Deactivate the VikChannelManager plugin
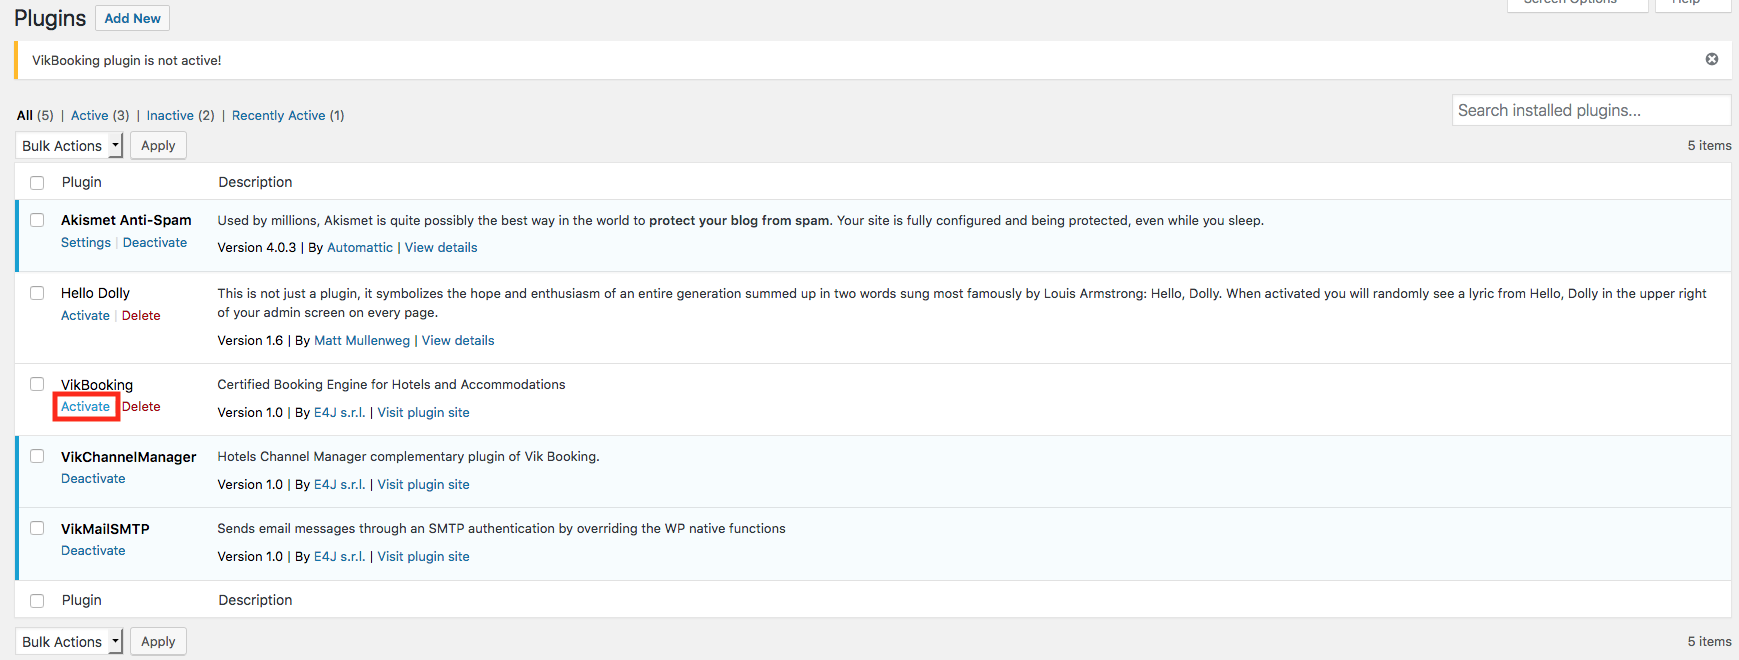Viewport: 1739px width, 660px height. point(93,479)
